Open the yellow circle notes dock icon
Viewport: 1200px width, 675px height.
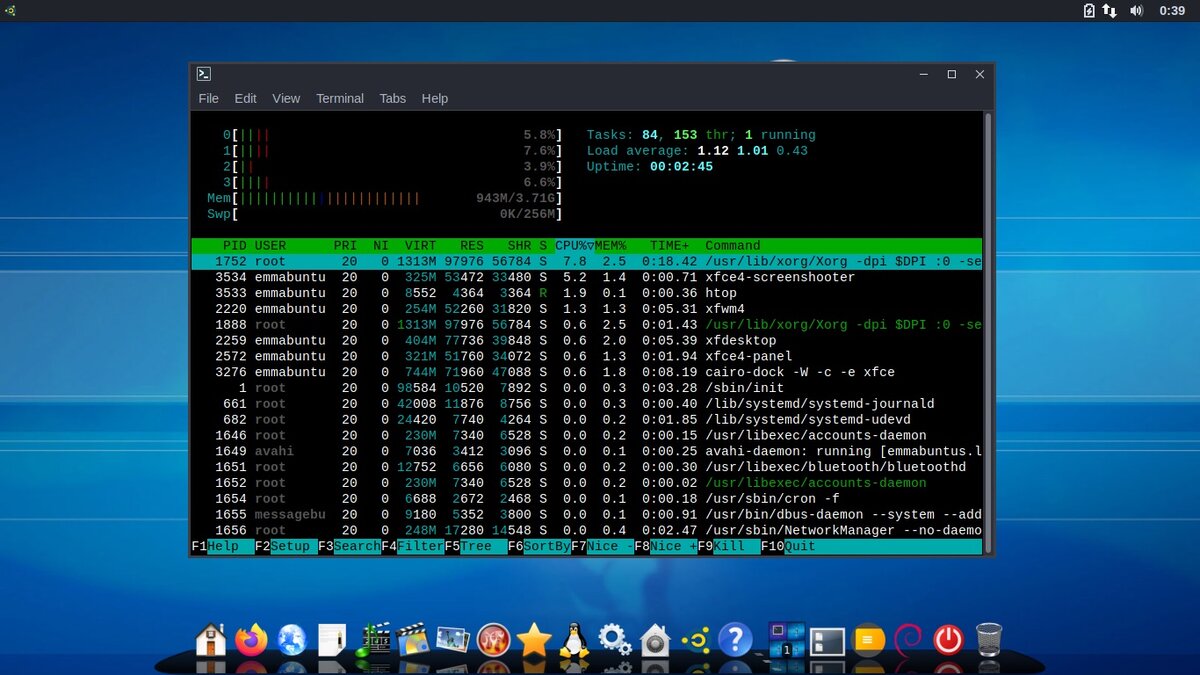(x=868, y=639)
